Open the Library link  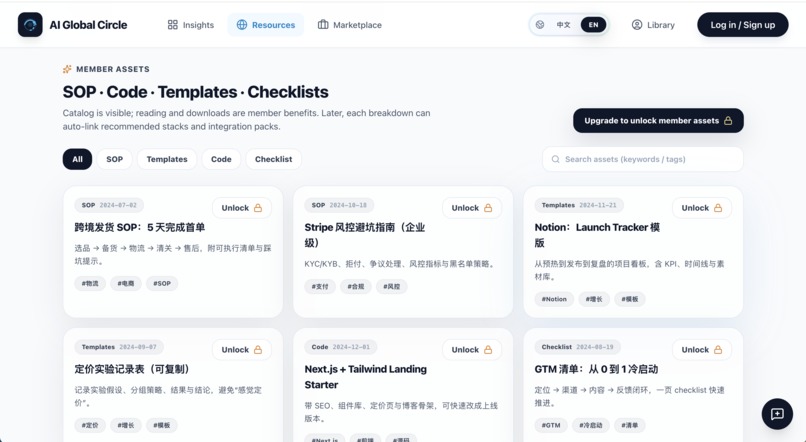(x=653, y=25)
